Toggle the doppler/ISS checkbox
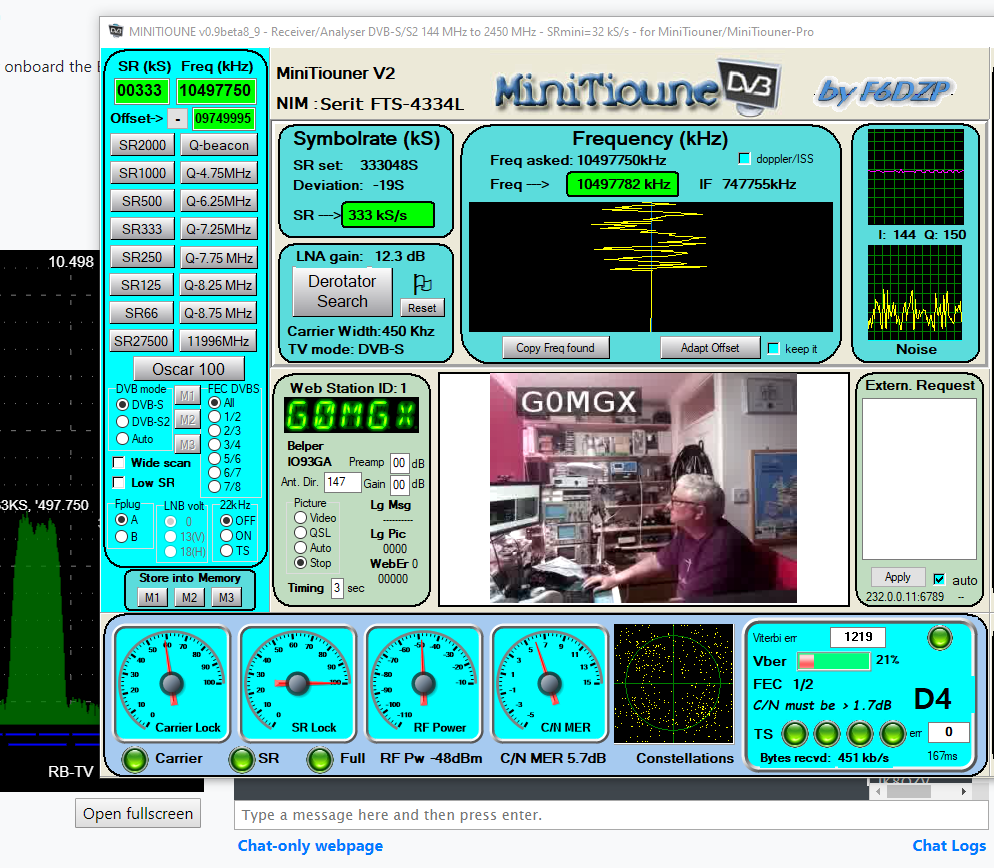Image resolution: width=994 pixels, height=868 pixels. point(745,159)
